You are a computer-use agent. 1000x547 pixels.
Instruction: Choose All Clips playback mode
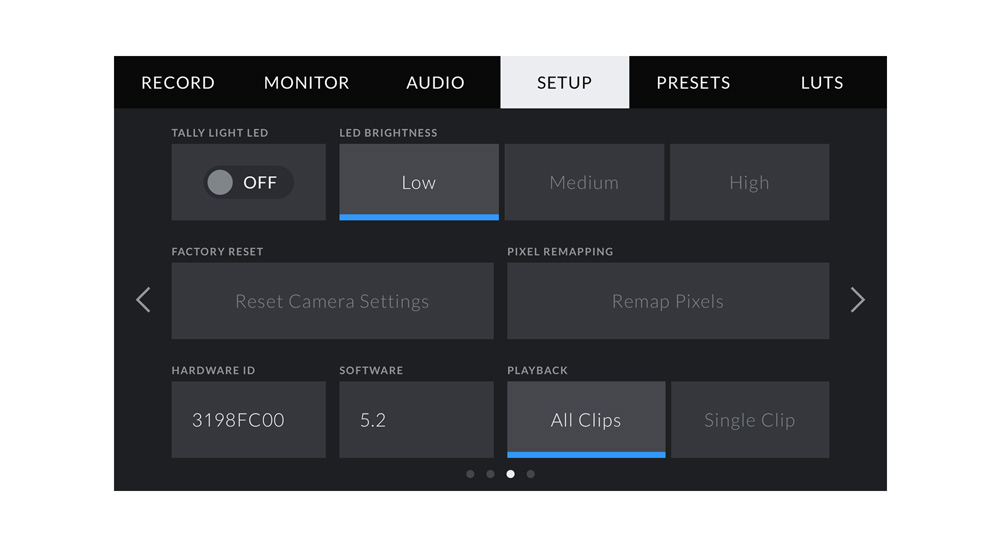[x=586, y=420]
